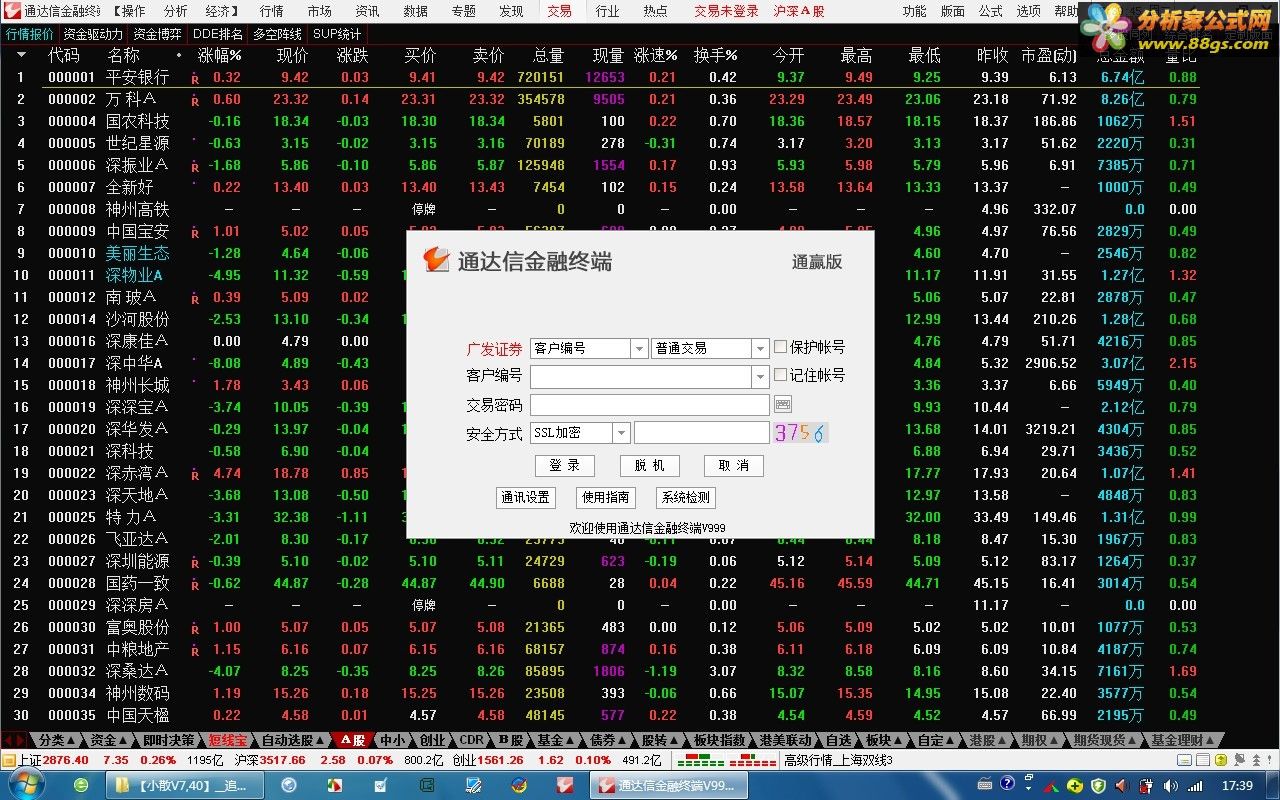Select the 美丽生态 stock row
Image resolution: width=1280 pixels, height=800 pixels.
(600, 253)
